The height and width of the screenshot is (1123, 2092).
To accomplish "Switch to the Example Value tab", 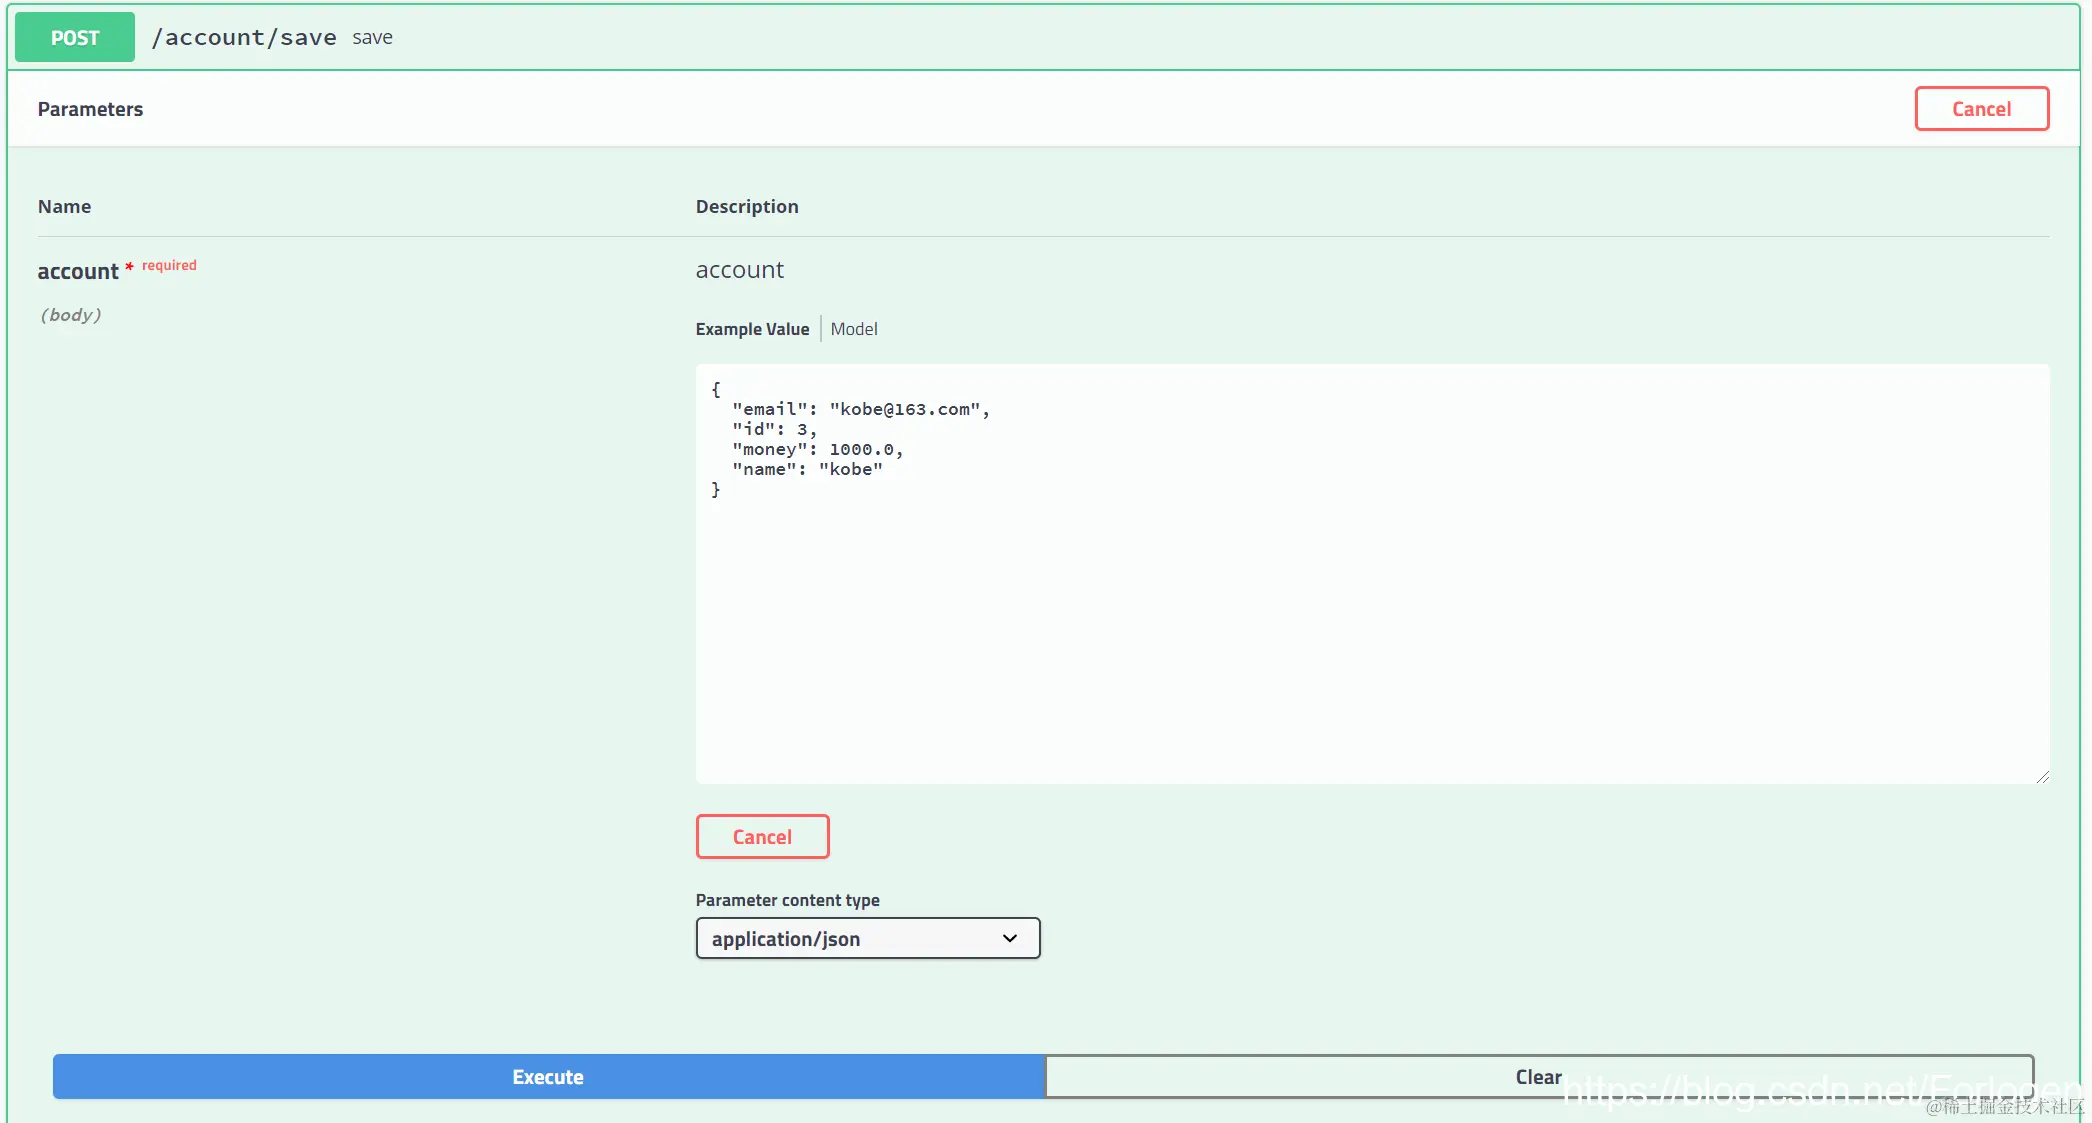I will [752, 329].
